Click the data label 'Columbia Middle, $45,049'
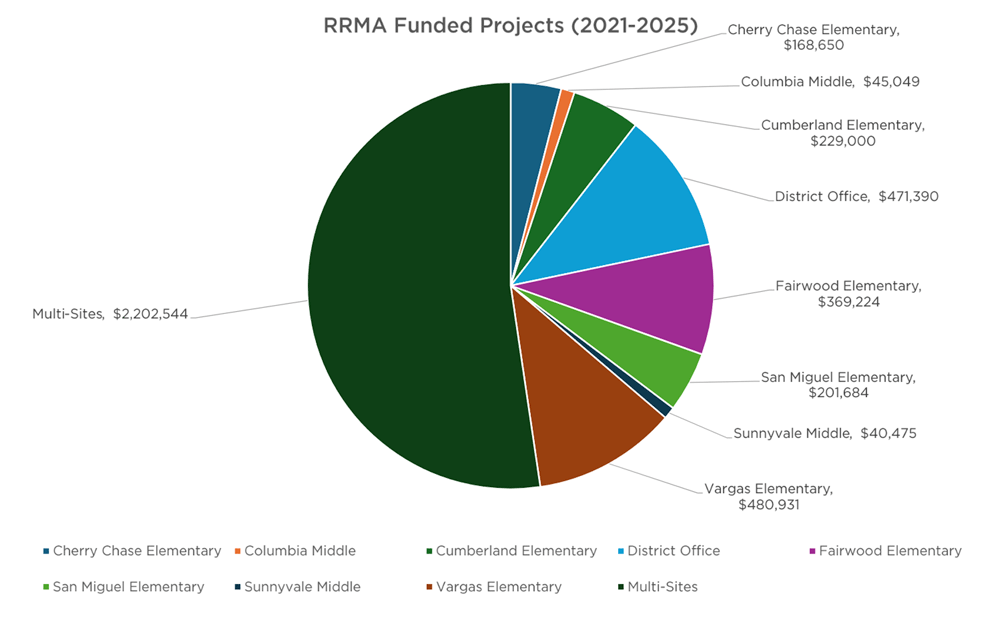Viewport: 1000px width, 635px height. click(830, 82)
